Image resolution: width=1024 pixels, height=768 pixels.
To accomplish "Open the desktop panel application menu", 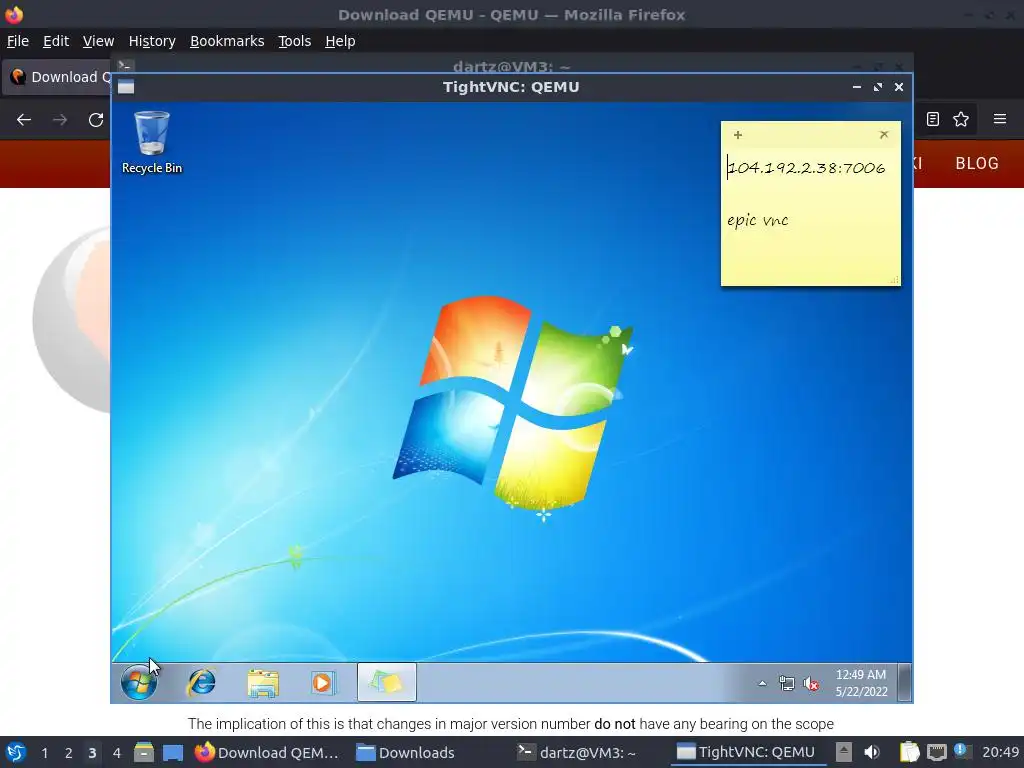I will (16, 752).
